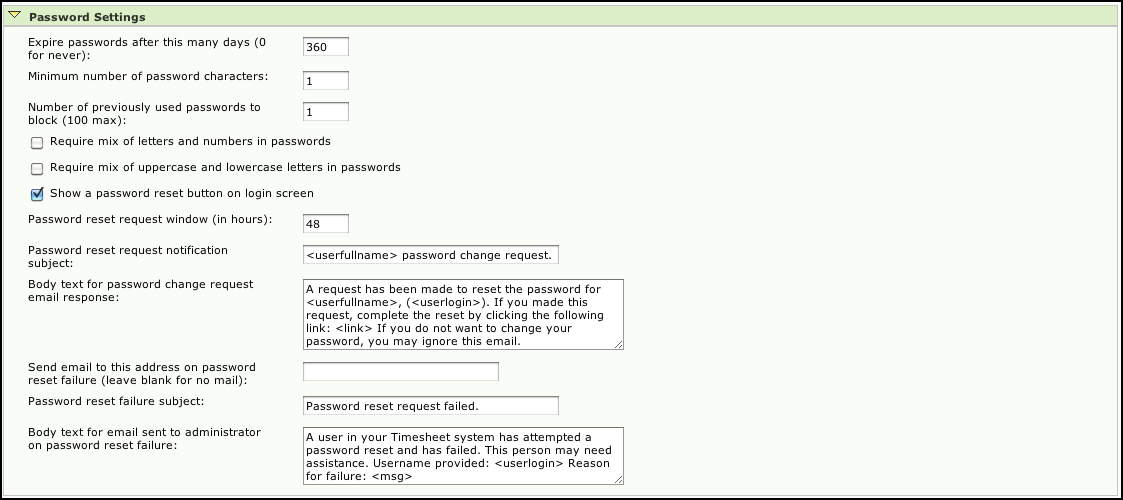Screen dimensions: 1123x500
Task: Collapse the Password Settings section triangle
Action: (x=14, y=15)
